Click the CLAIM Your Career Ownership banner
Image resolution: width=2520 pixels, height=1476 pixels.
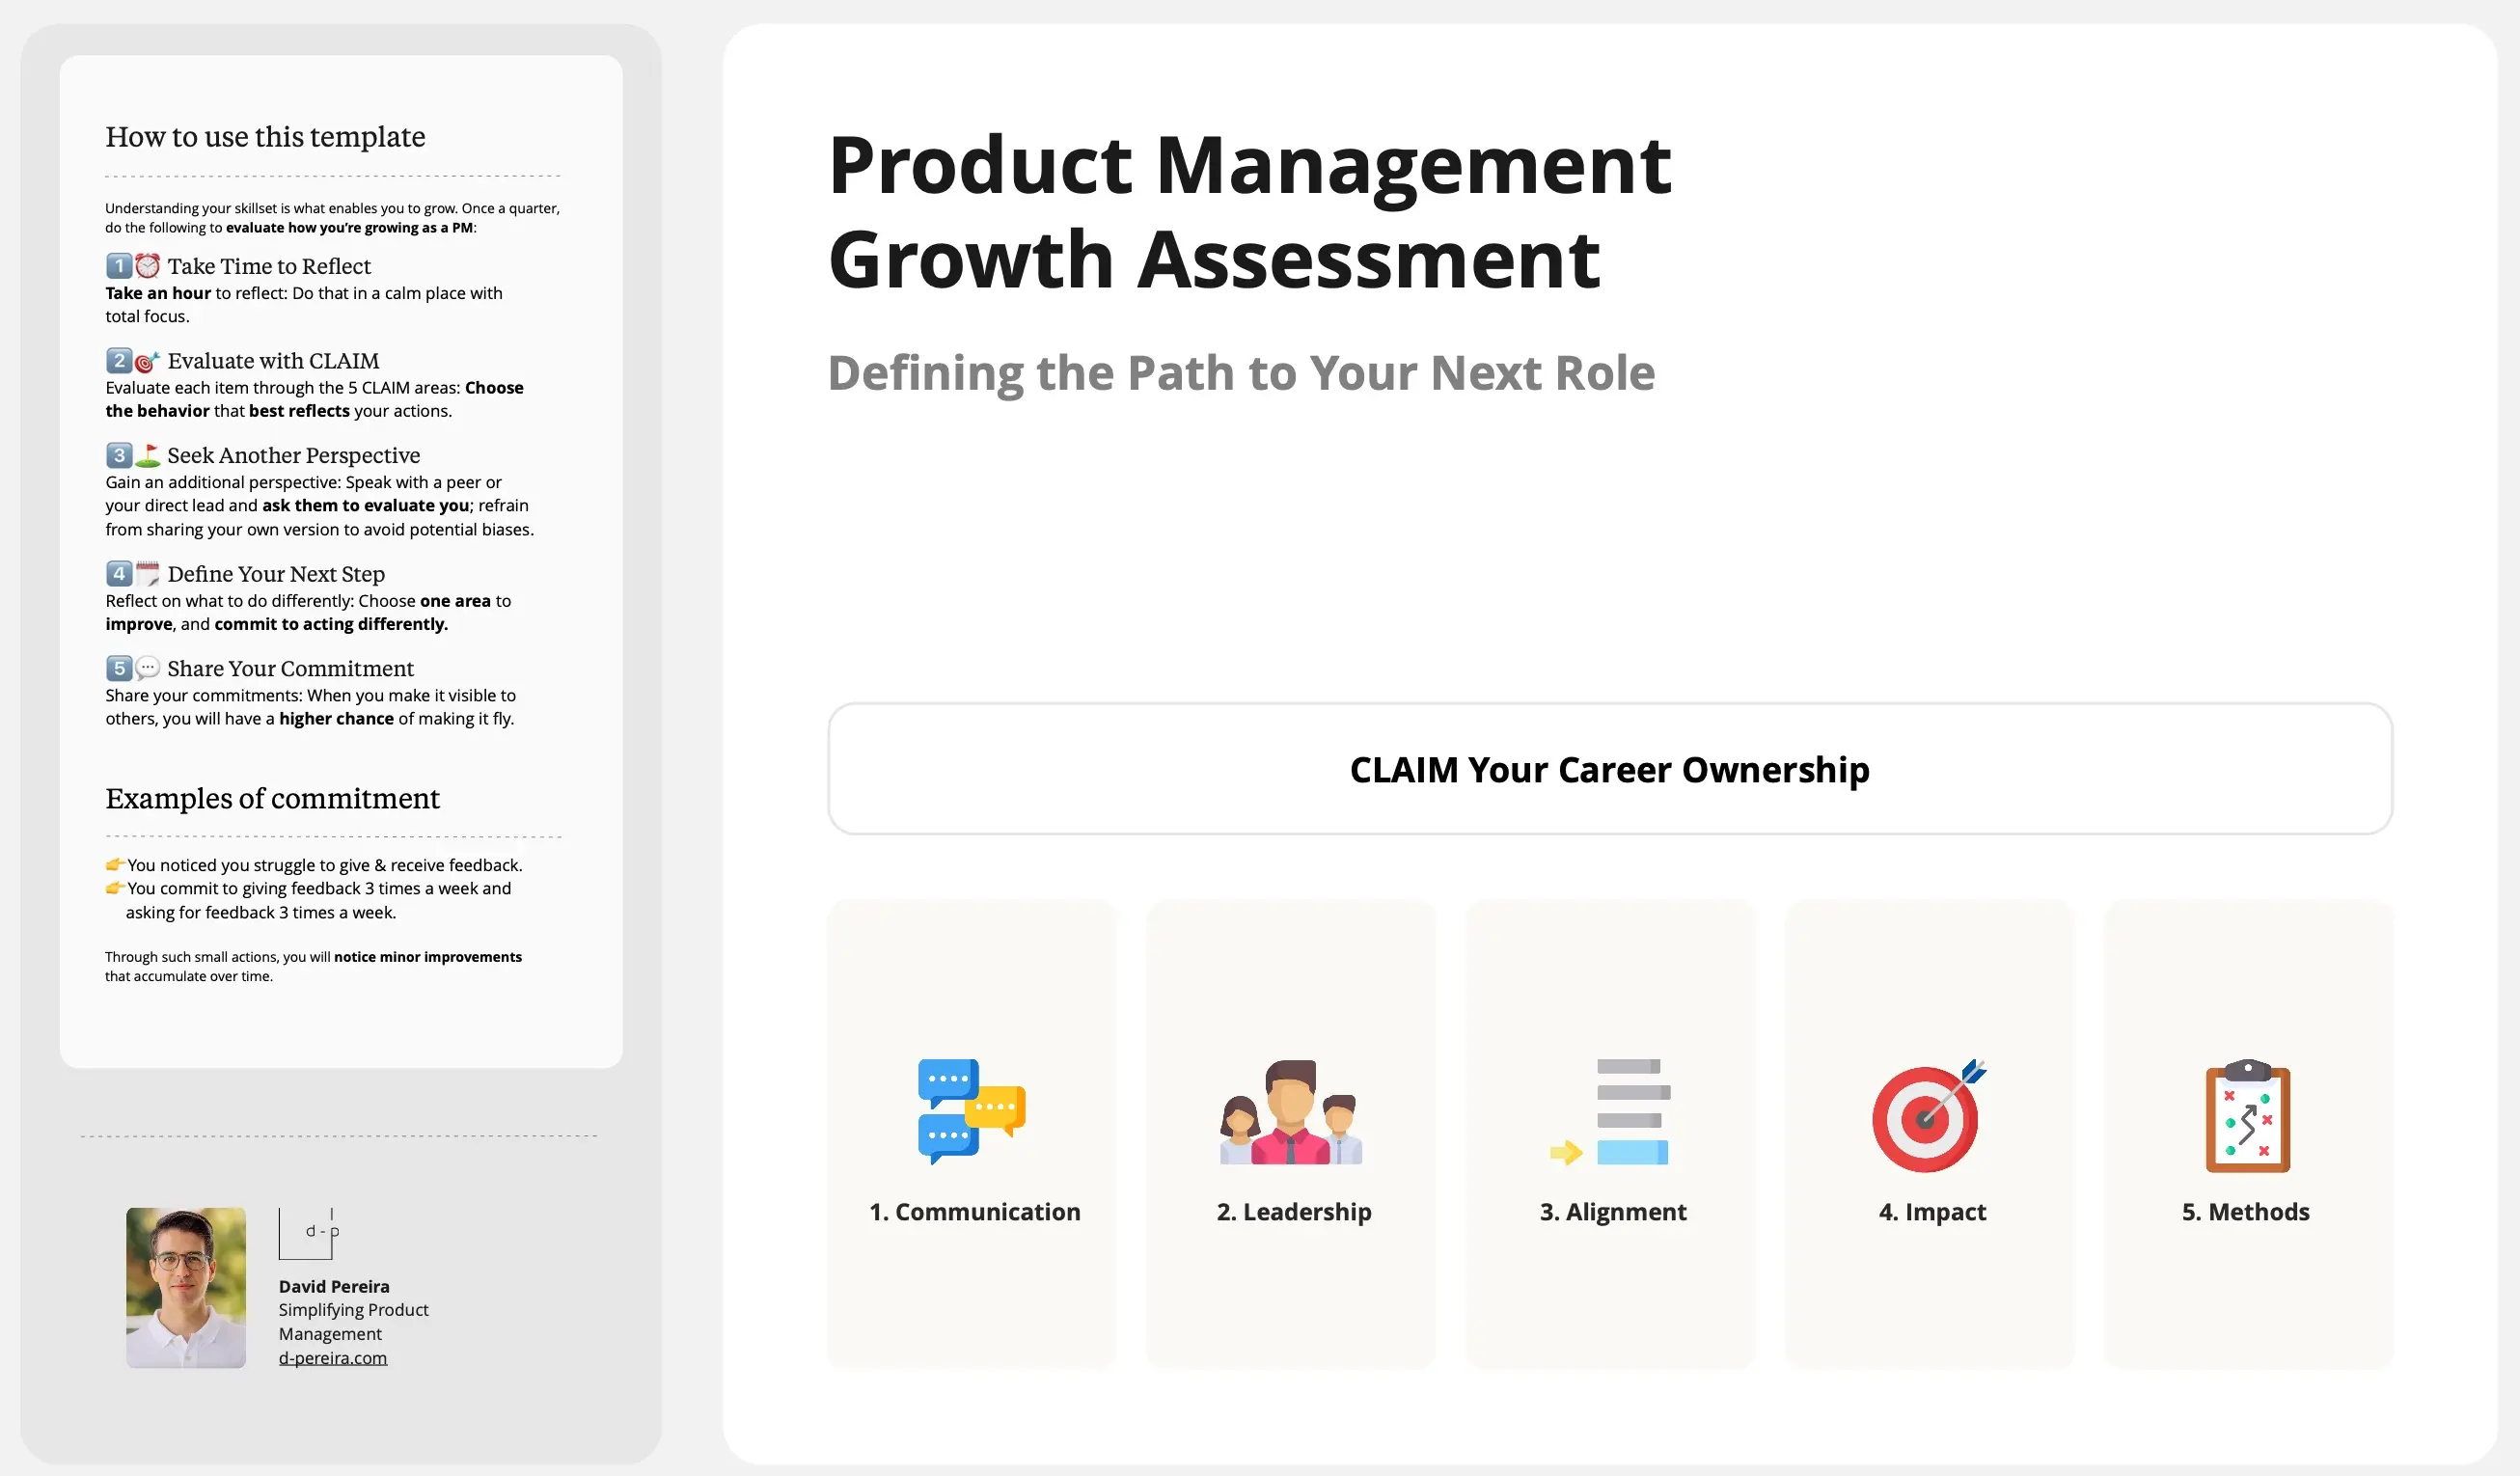click(x=1609, y=769)
